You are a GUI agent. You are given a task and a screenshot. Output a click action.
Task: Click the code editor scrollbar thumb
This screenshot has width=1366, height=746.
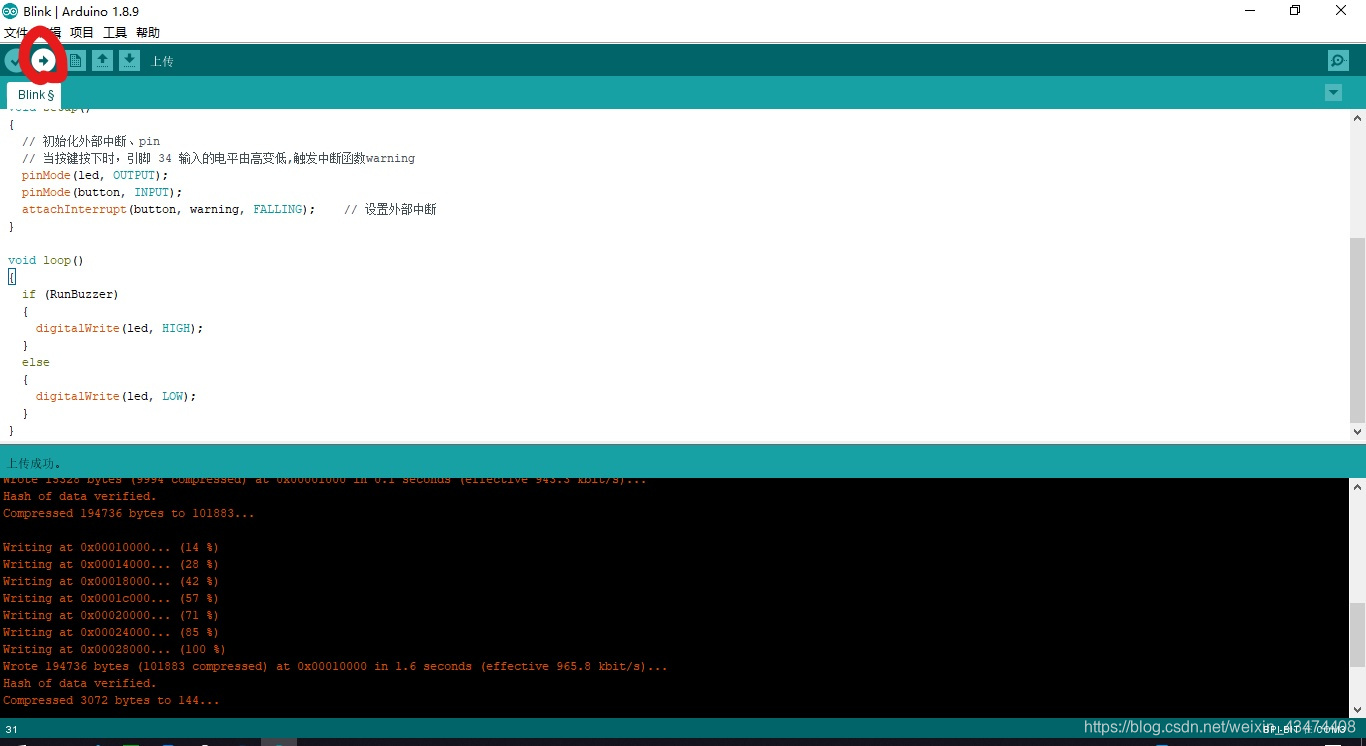[1357, 330]
